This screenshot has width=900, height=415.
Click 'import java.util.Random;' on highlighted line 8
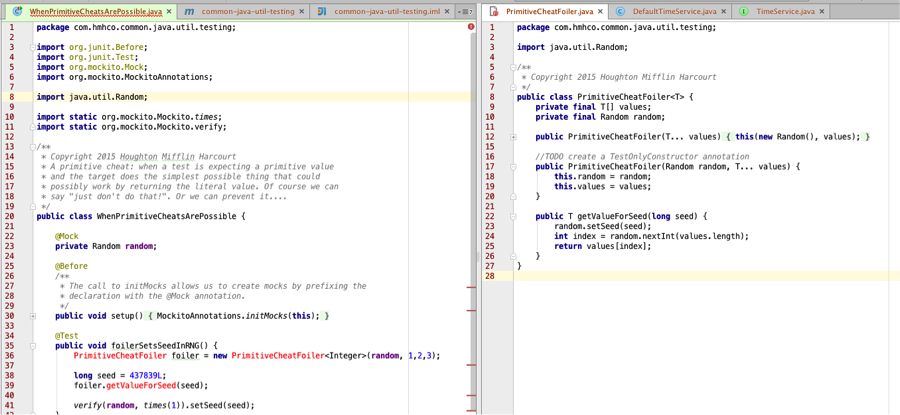pos(92,96)
